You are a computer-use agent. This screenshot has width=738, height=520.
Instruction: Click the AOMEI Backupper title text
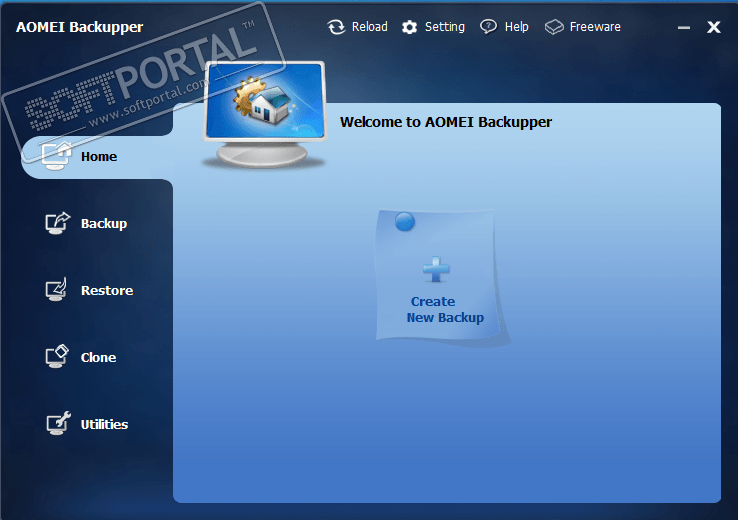tap(80, 27)
